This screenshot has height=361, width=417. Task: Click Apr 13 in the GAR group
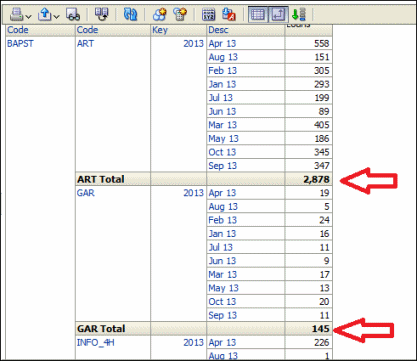tap(222, 193)
